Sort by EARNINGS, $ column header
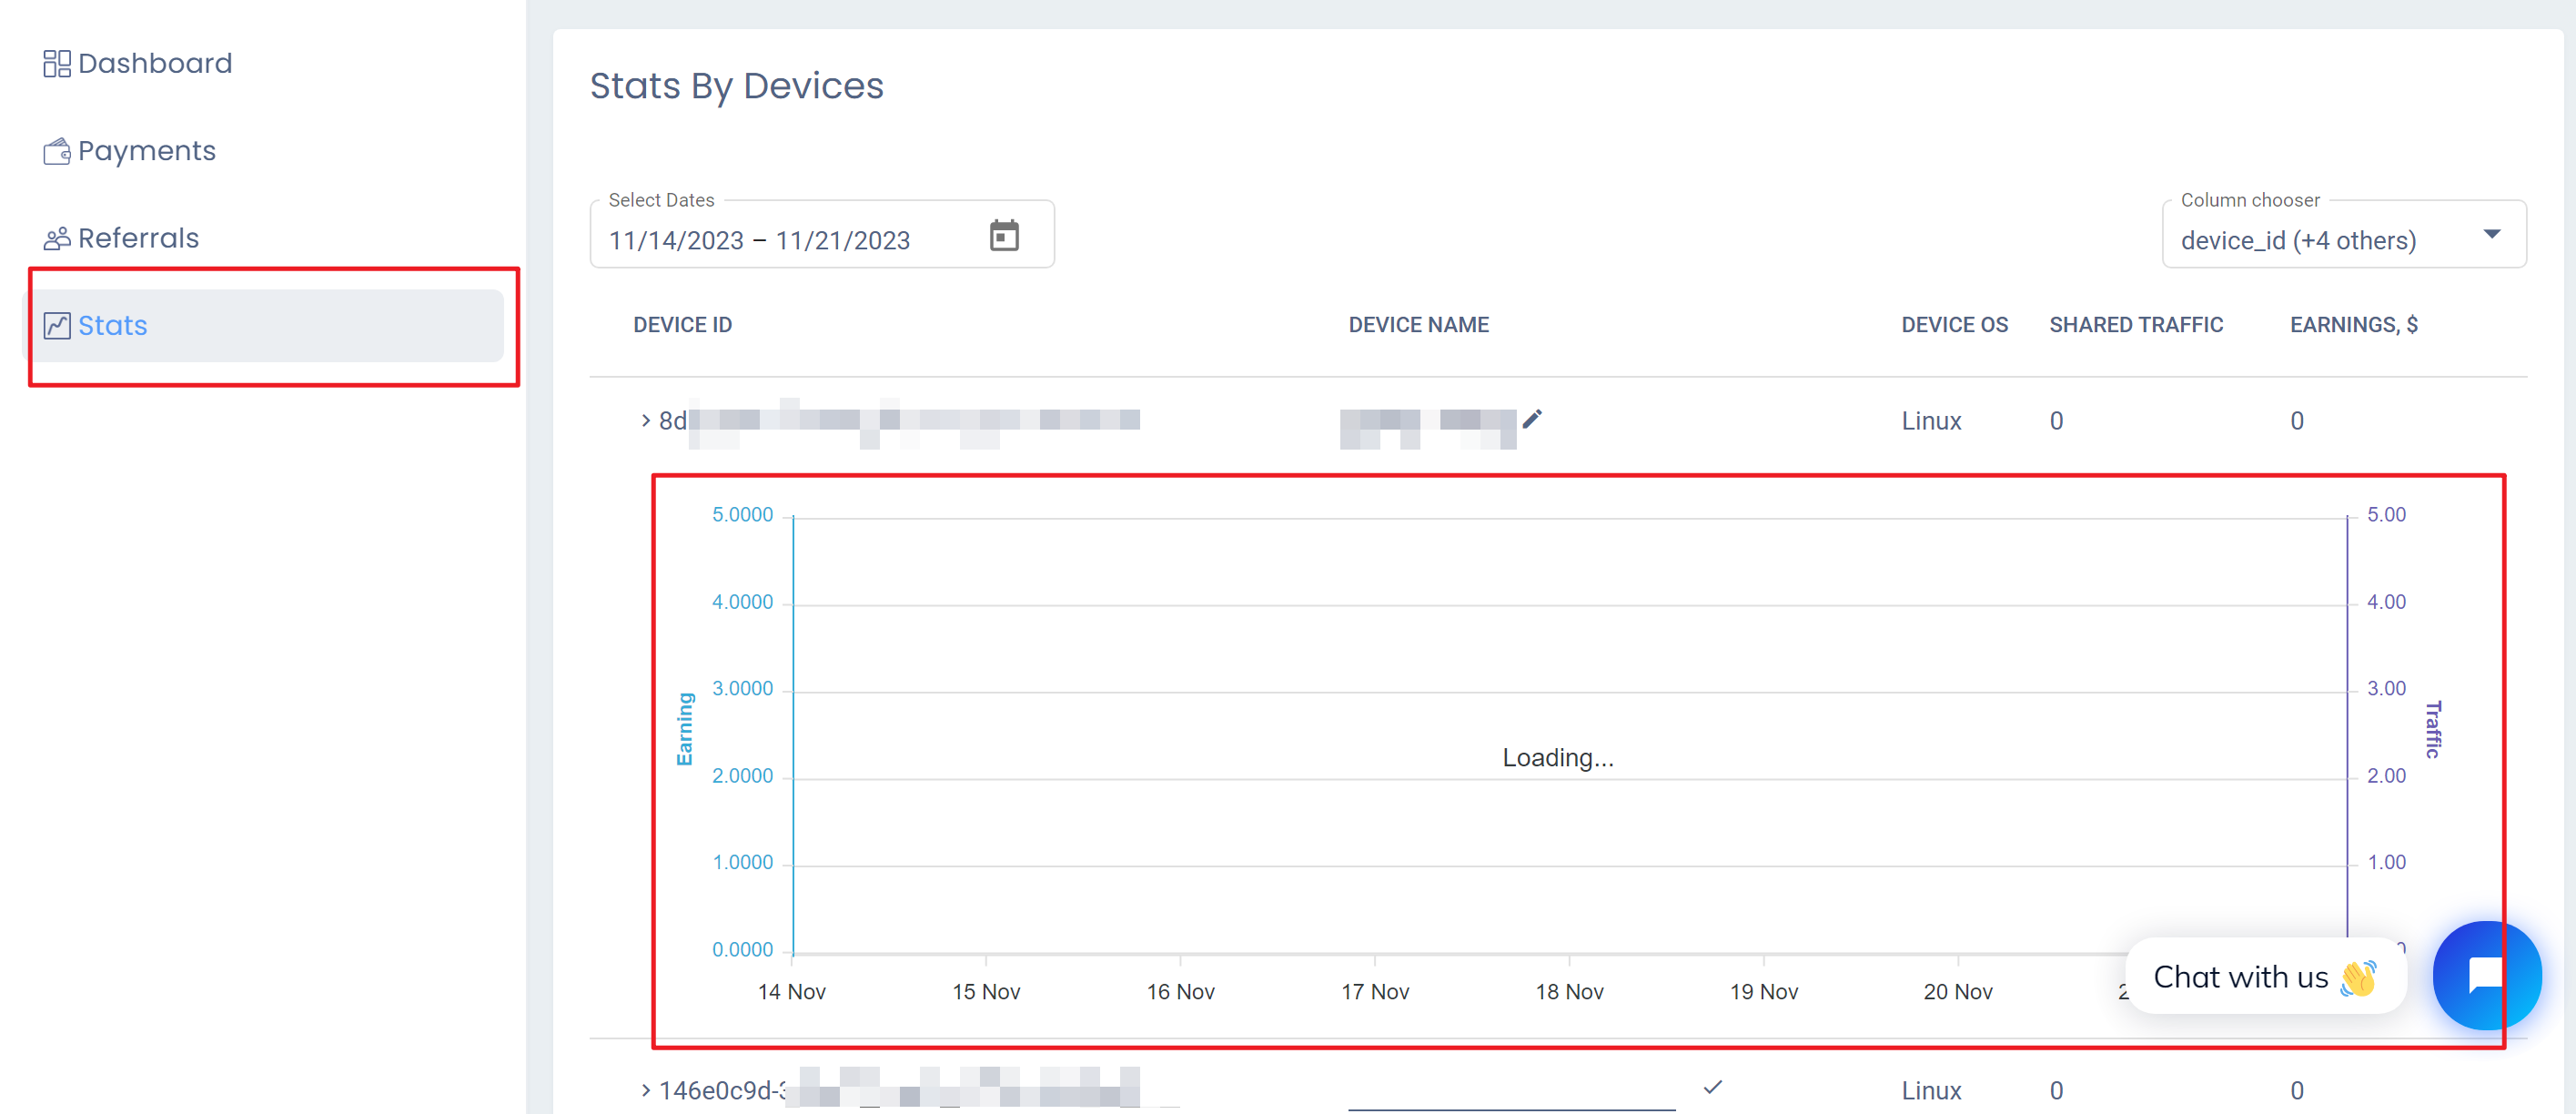 pos(2354,325)
